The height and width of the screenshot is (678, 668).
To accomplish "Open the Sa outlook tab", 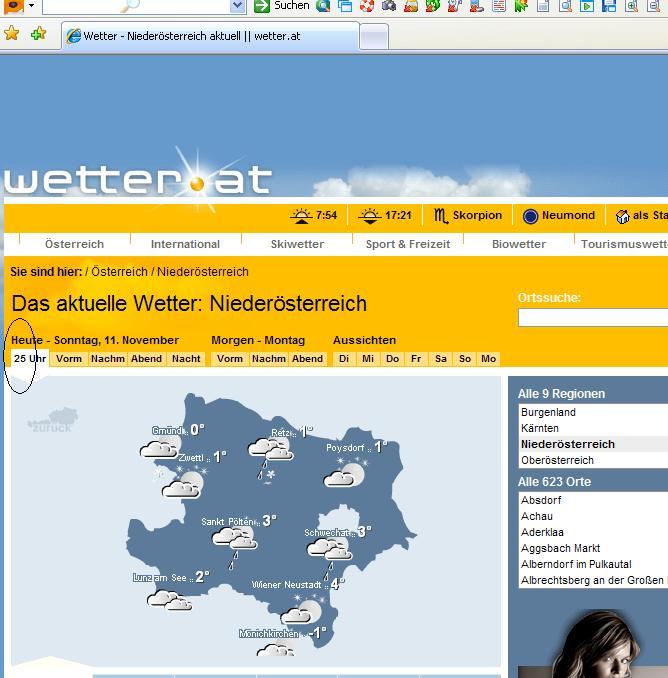I will tap(441, 358).
